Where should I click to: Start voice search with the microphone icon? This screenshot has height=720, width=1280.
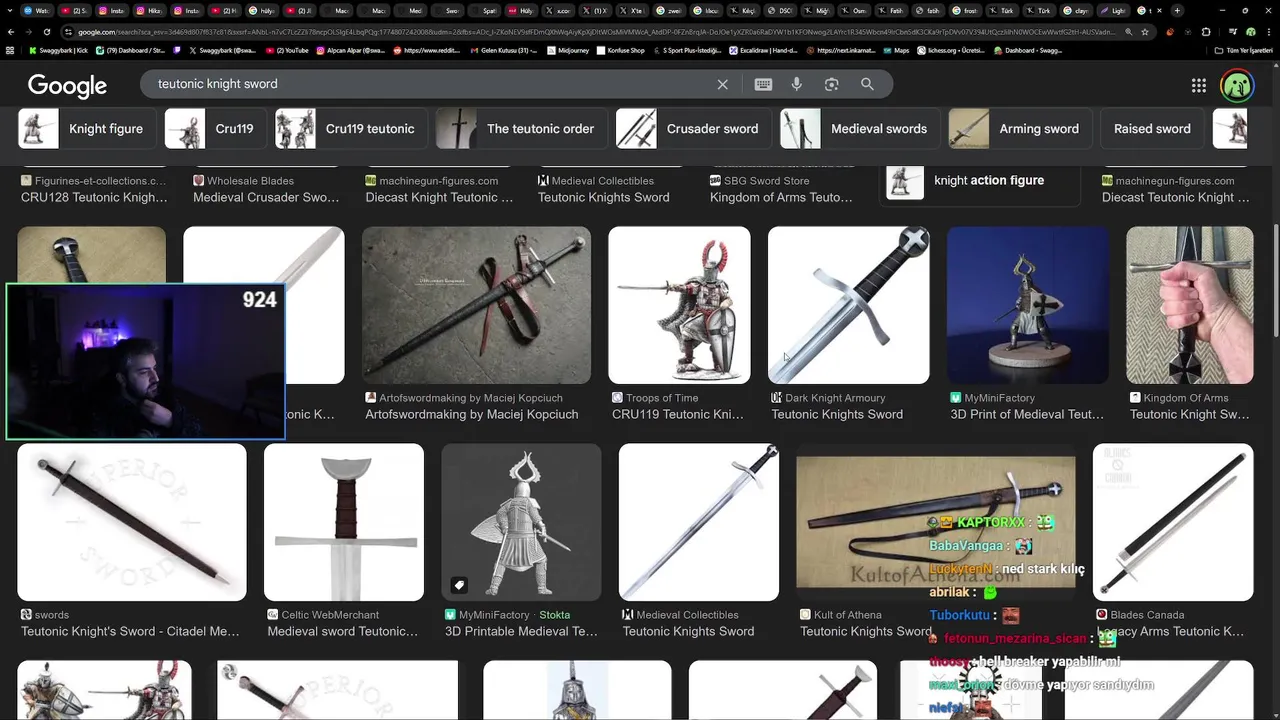(797, 85)
